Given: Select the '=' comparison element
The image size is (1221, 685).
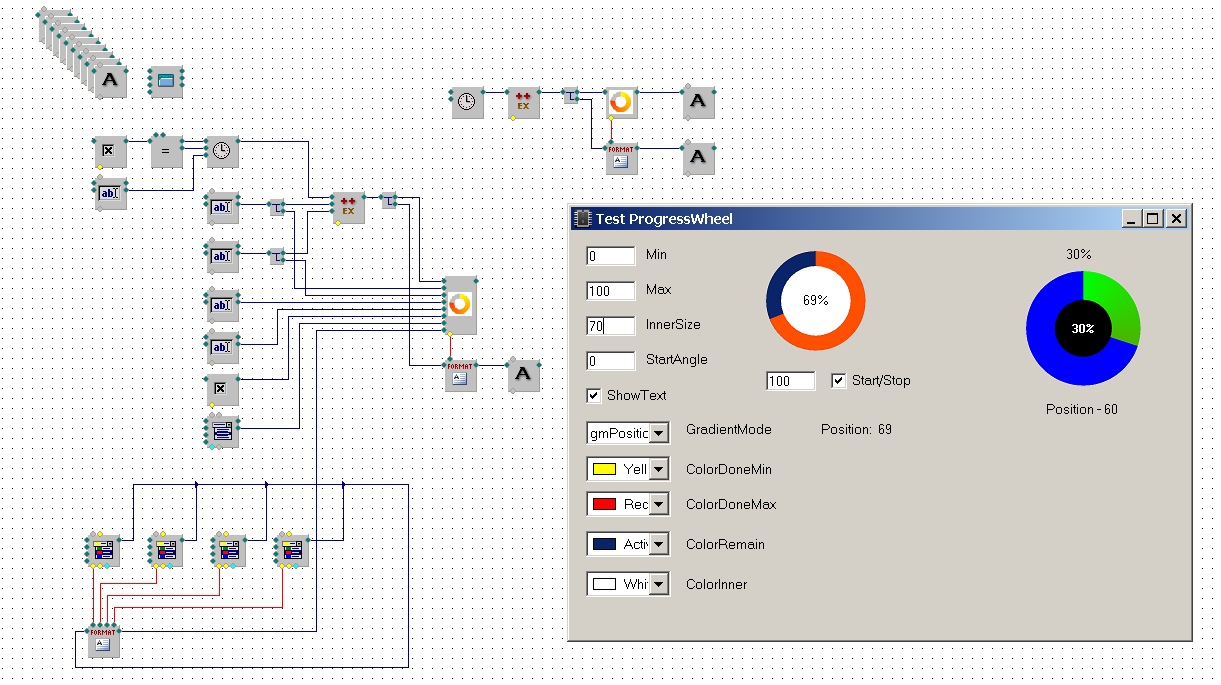Looking at the screenshot, I should 166,151.
